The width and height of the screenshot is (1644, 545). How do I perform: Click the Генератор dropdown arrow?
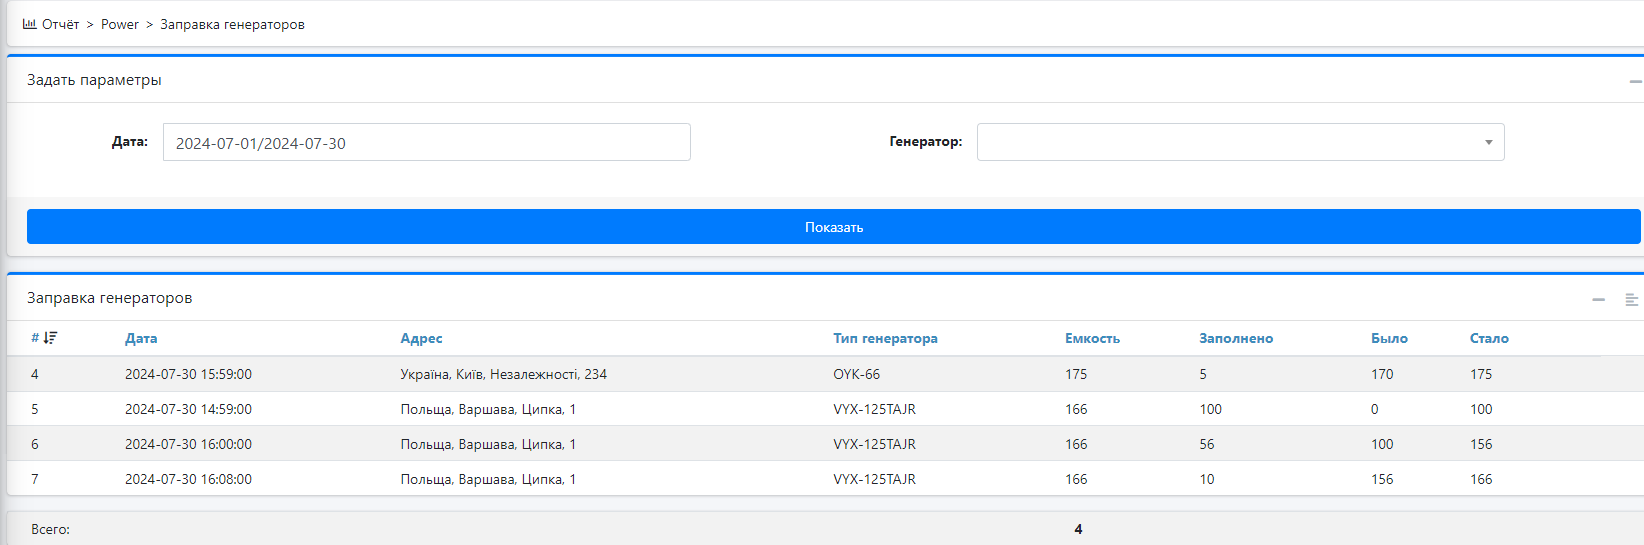(1488, 142)
